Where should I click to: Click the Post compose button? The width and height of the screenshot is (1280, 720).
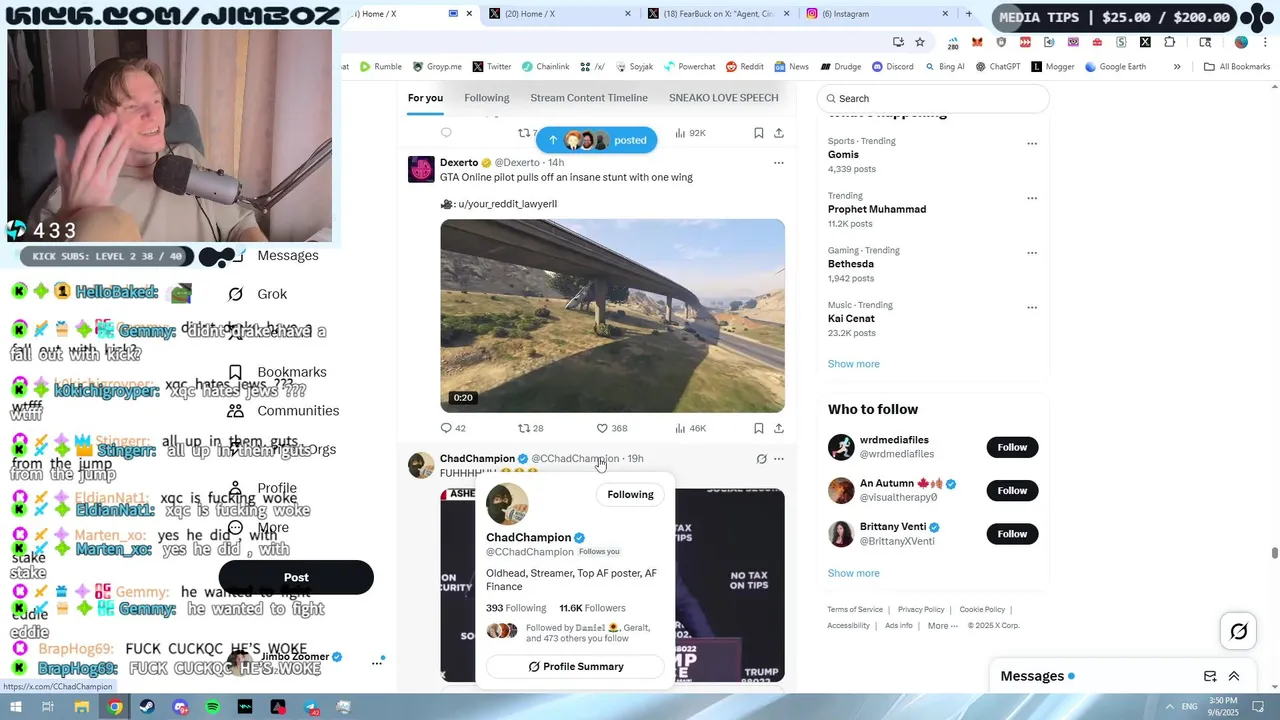pos(296,577)
